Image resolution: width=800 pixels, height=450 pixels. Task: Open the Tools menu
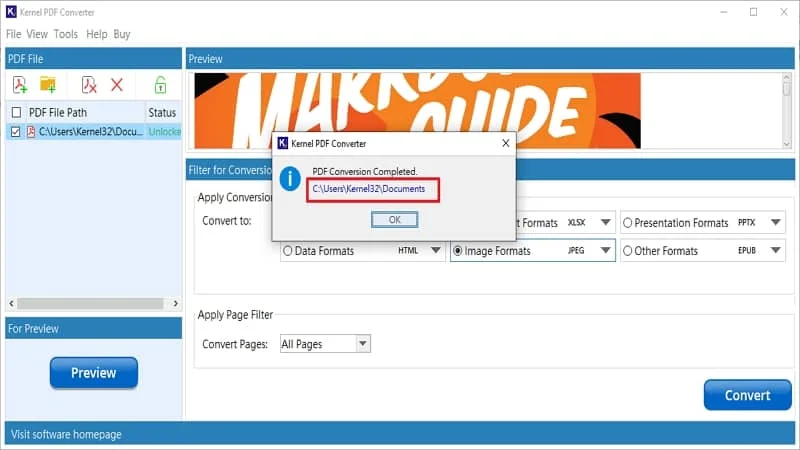tap(66, 34)
